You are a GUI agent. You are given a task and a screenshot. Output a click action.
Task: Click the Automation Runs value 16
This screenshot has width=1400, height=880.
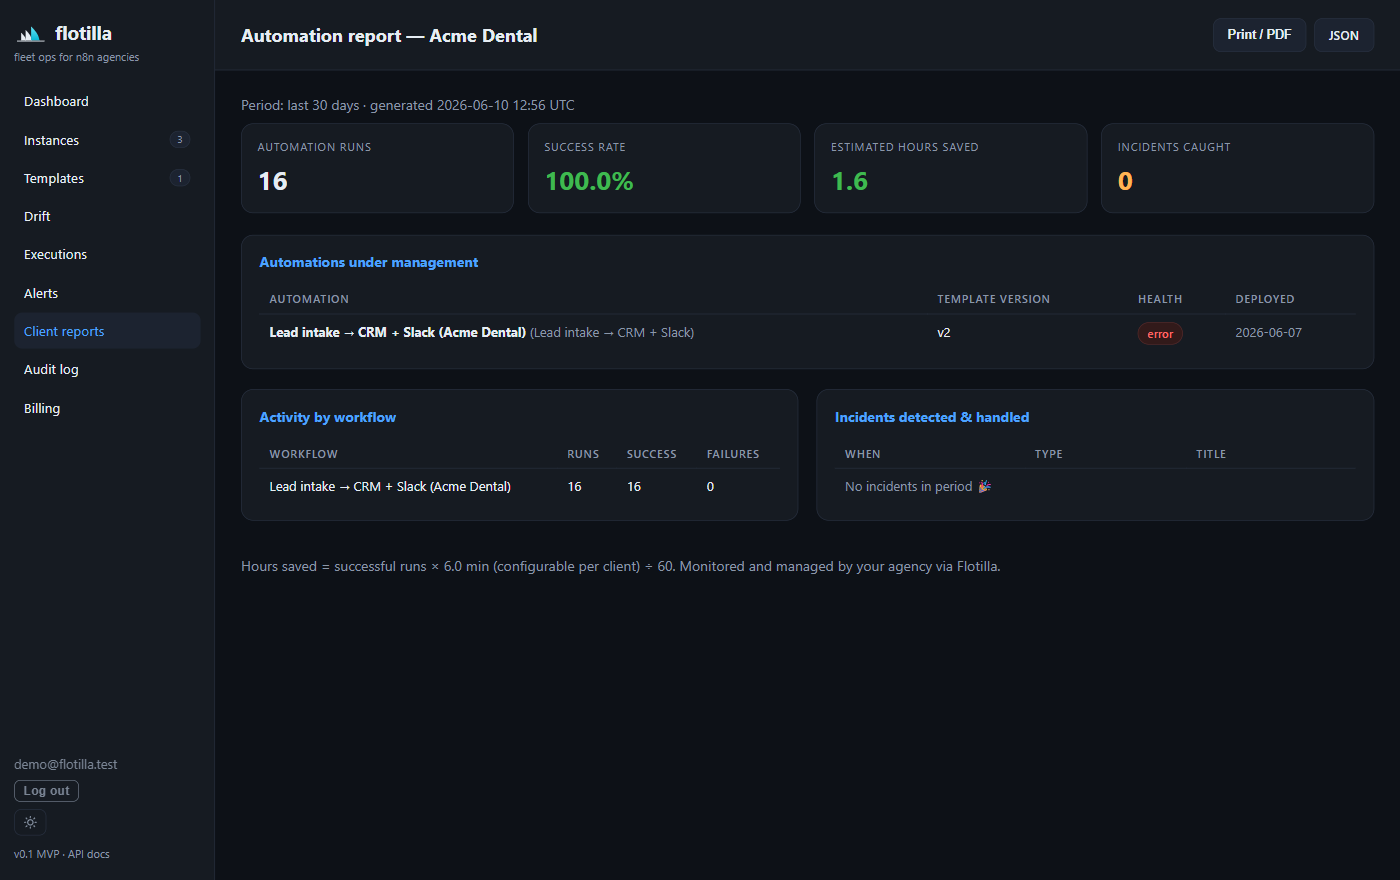point(273,181)
